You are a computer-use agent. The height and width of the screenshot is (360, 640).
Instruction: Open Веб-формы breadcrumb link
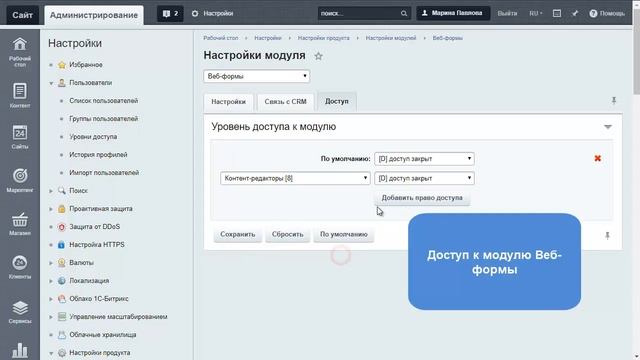pos(447,38)
